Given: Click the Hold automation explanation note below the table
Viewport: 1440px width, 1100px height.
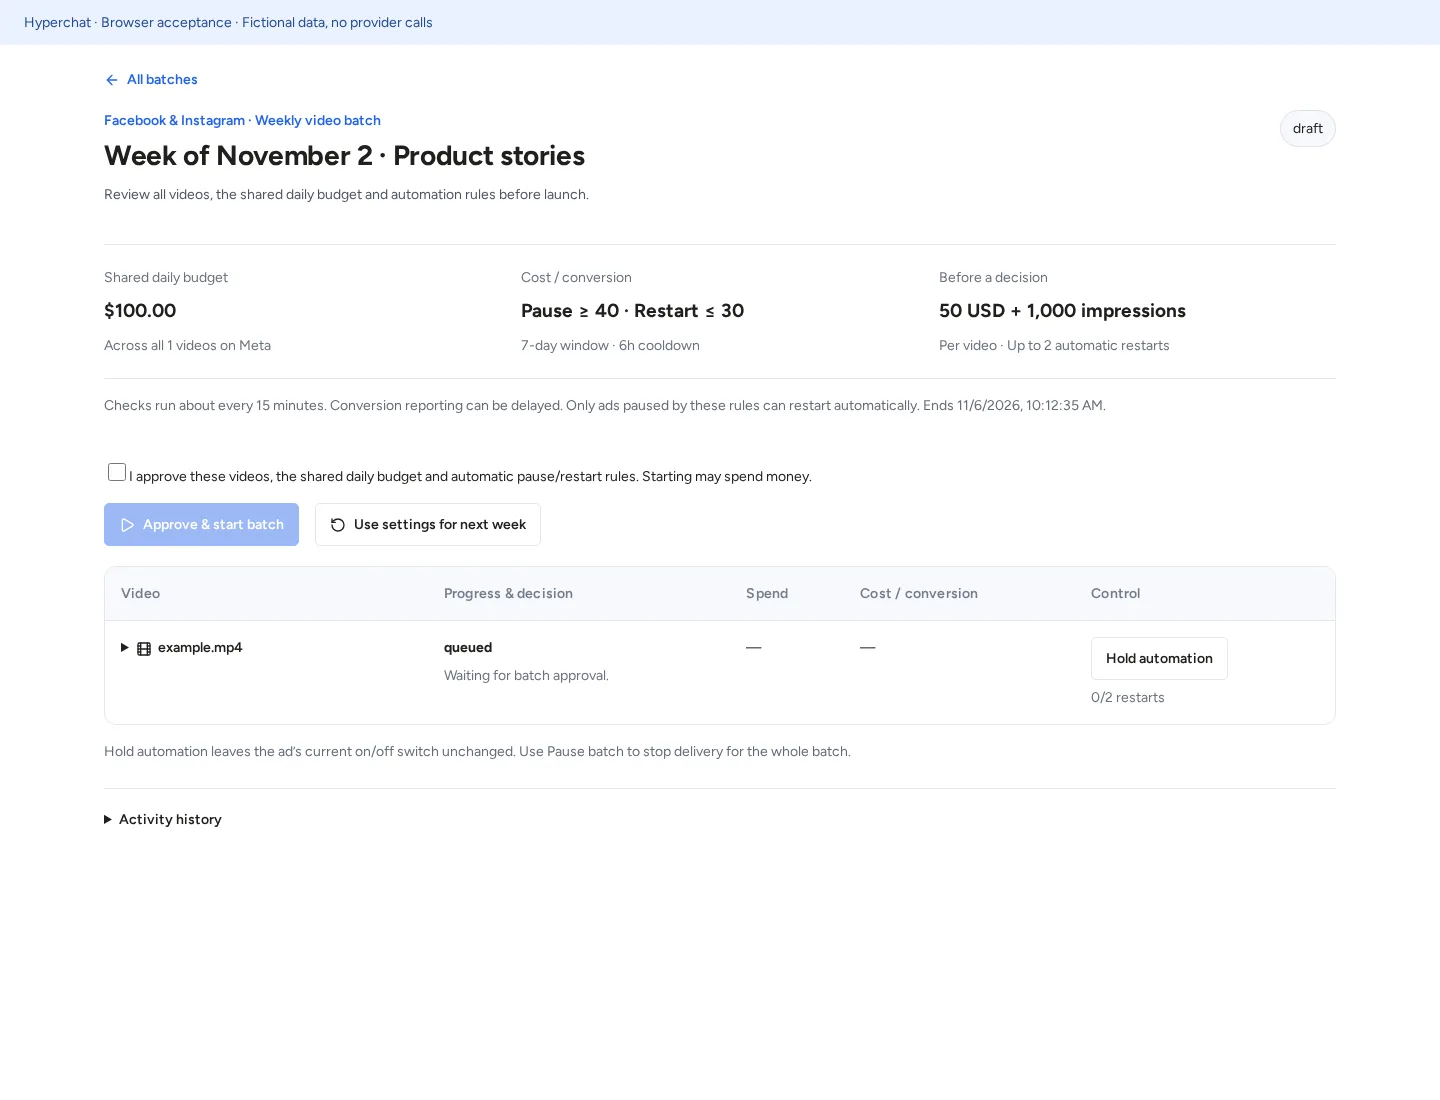Looking at the screenshot, I should tap(477, 752).
